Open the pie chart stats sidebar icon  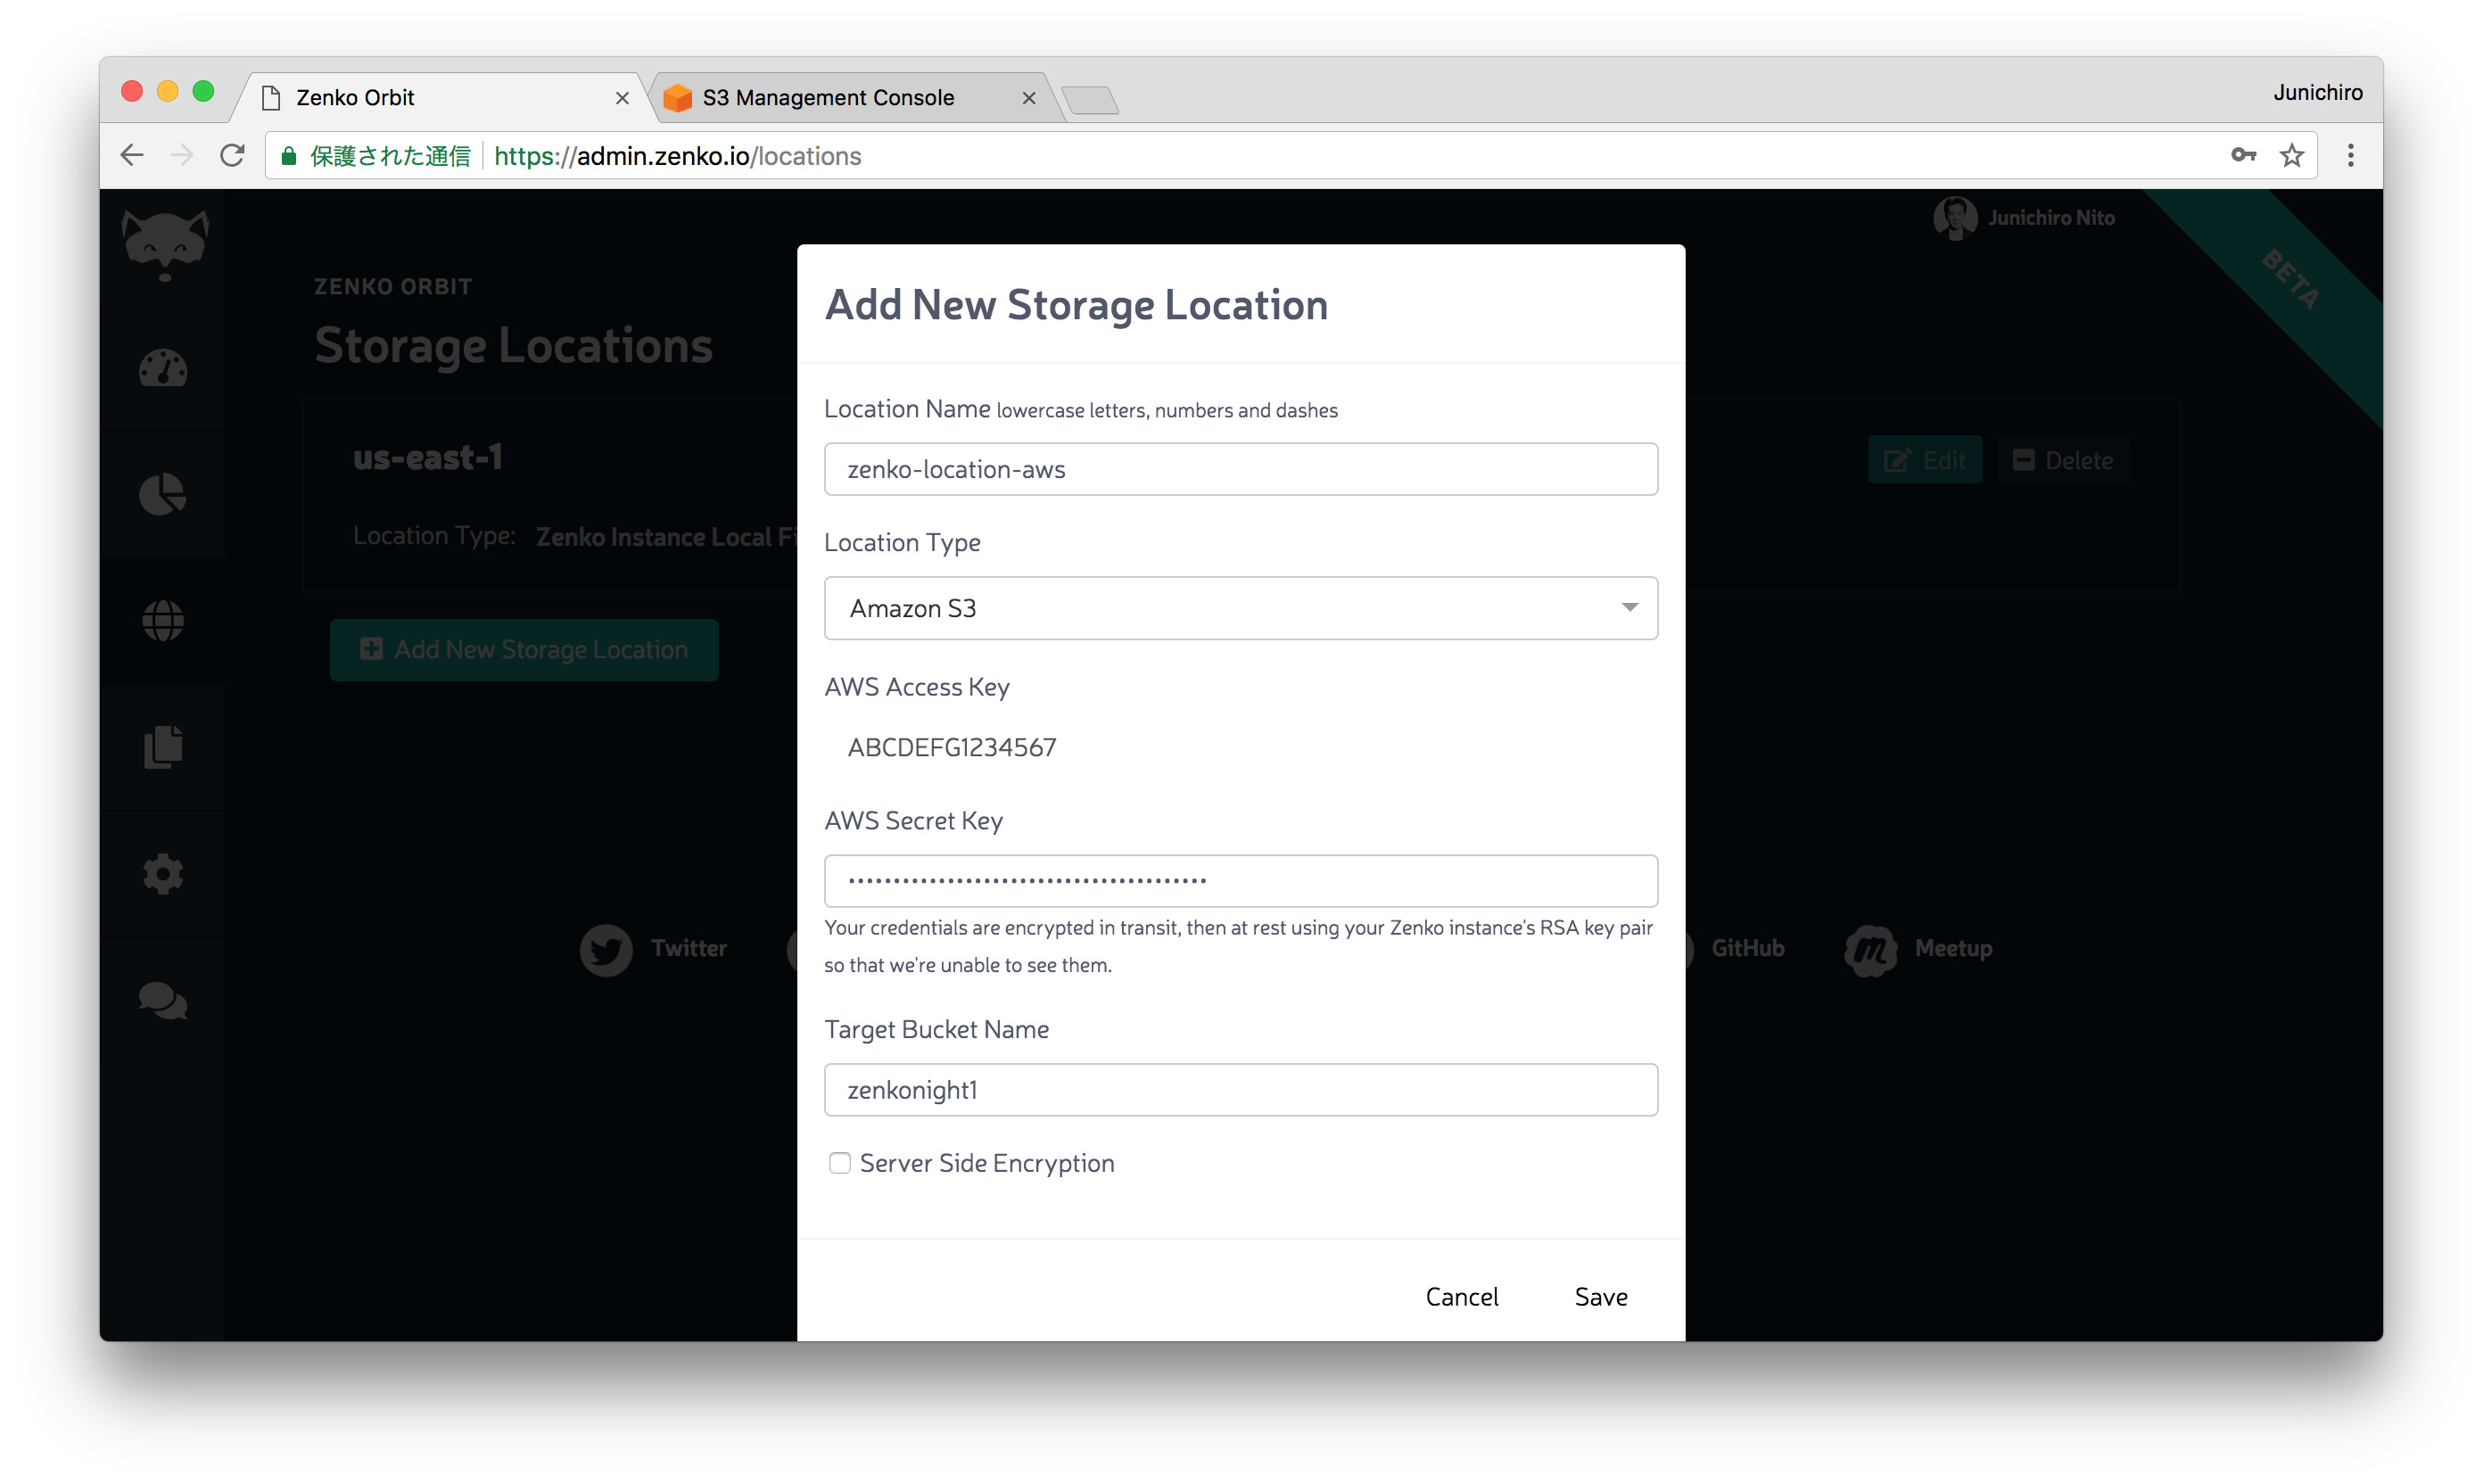163,494
